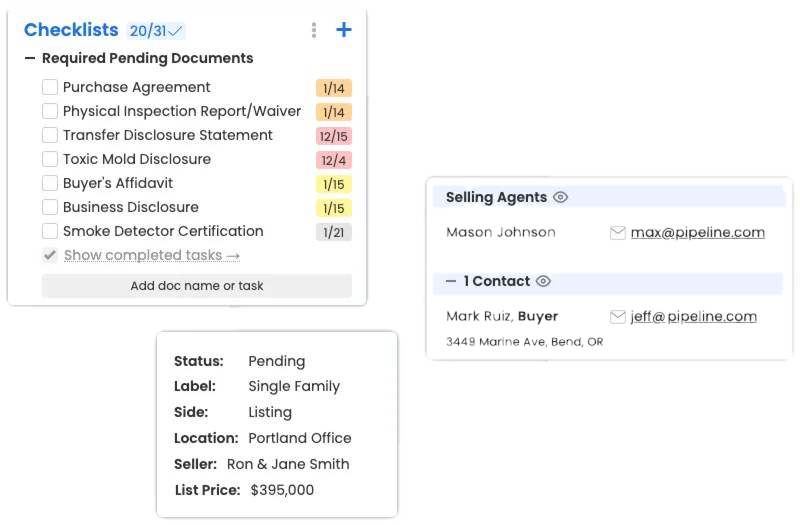Click the plus icon to add checklist
800x525 pixels.
(343, 30)
